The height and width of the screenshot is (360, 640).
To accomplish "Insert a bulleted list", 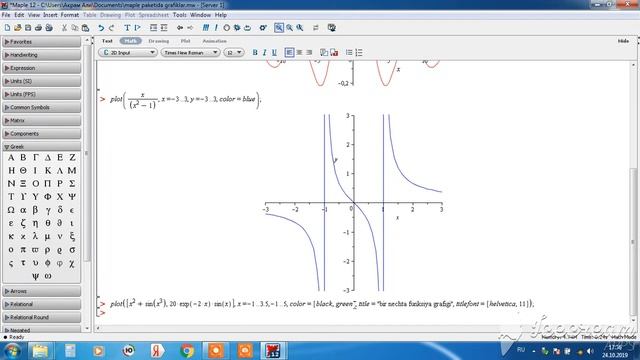I will click(x=349, y=53).
